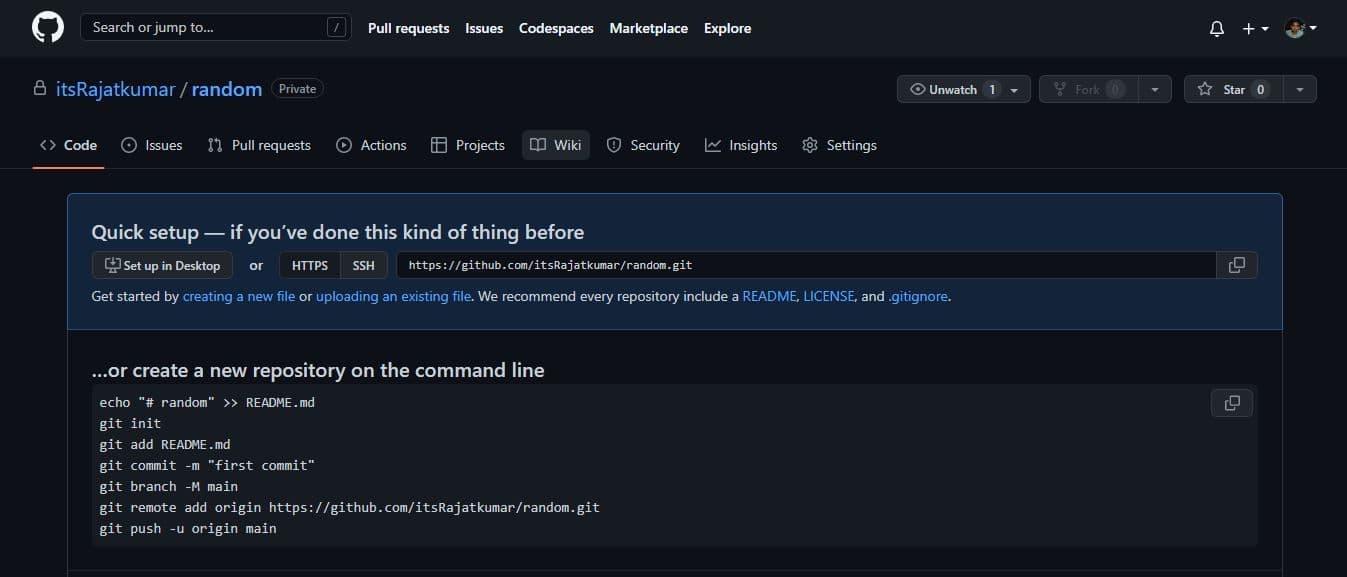Select the git remote add origin line
1347x577 pixels.
(350, 507)
